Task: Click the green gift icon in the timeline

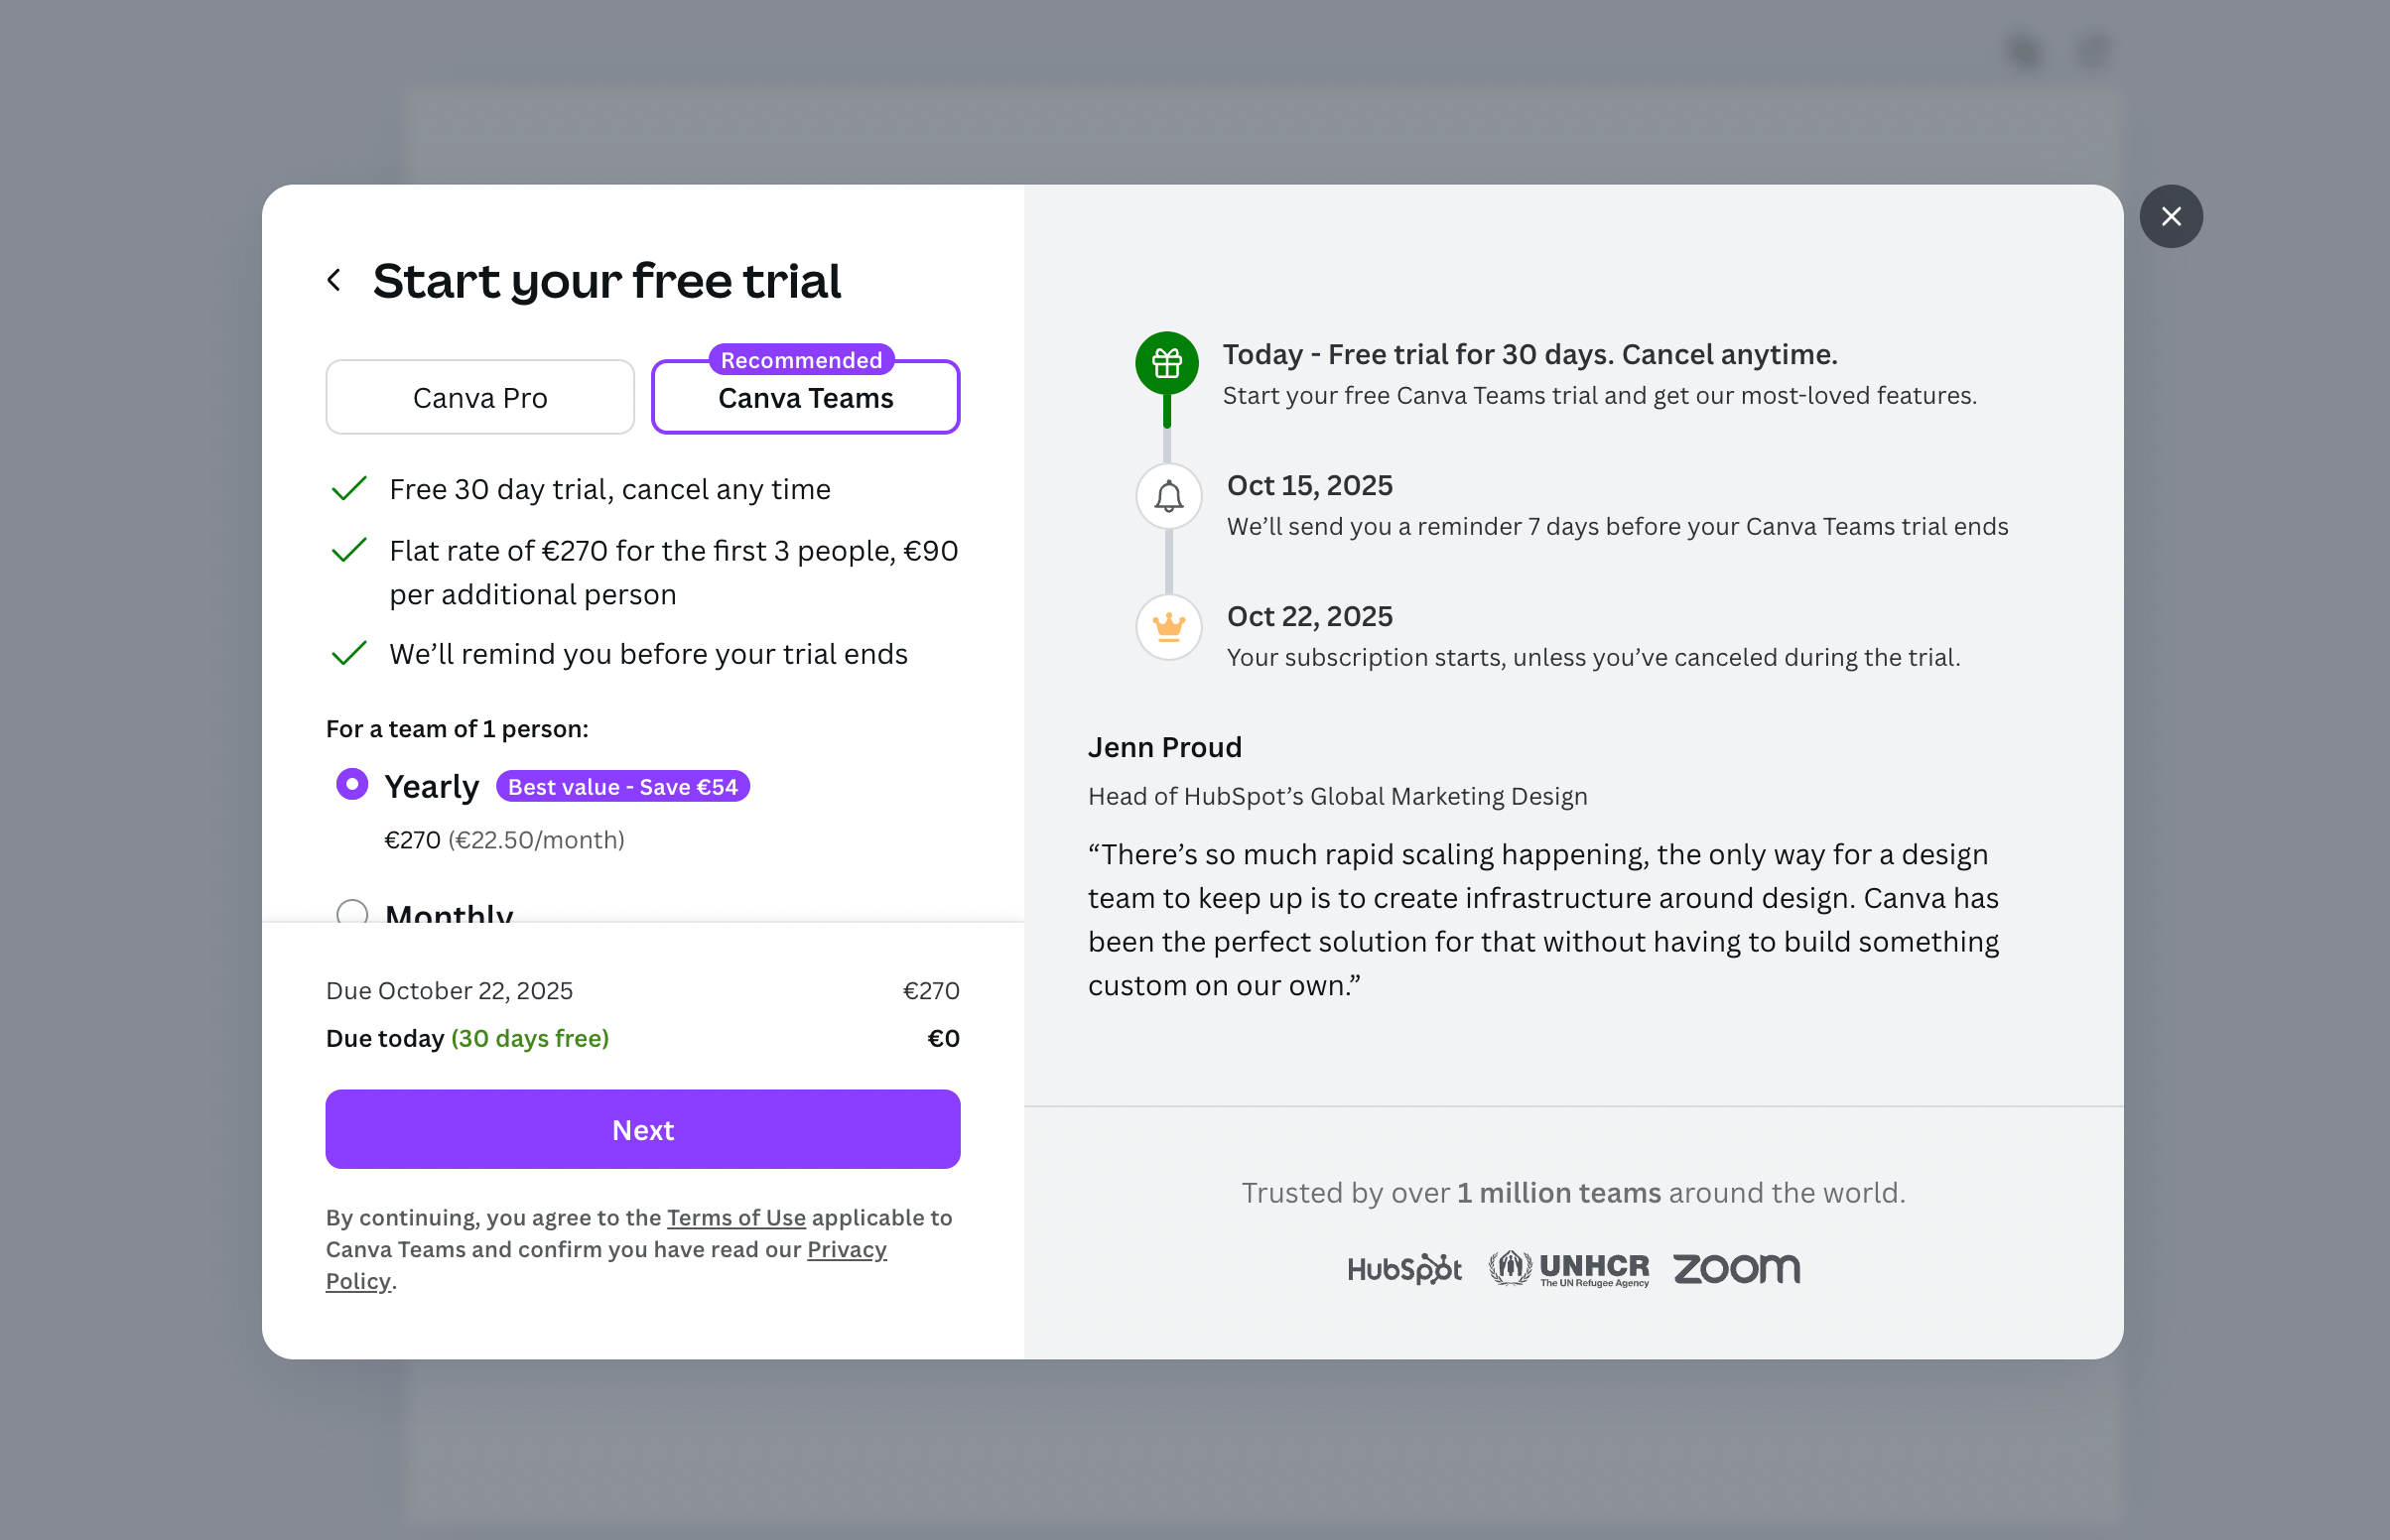Action: tap(1166, 362)
